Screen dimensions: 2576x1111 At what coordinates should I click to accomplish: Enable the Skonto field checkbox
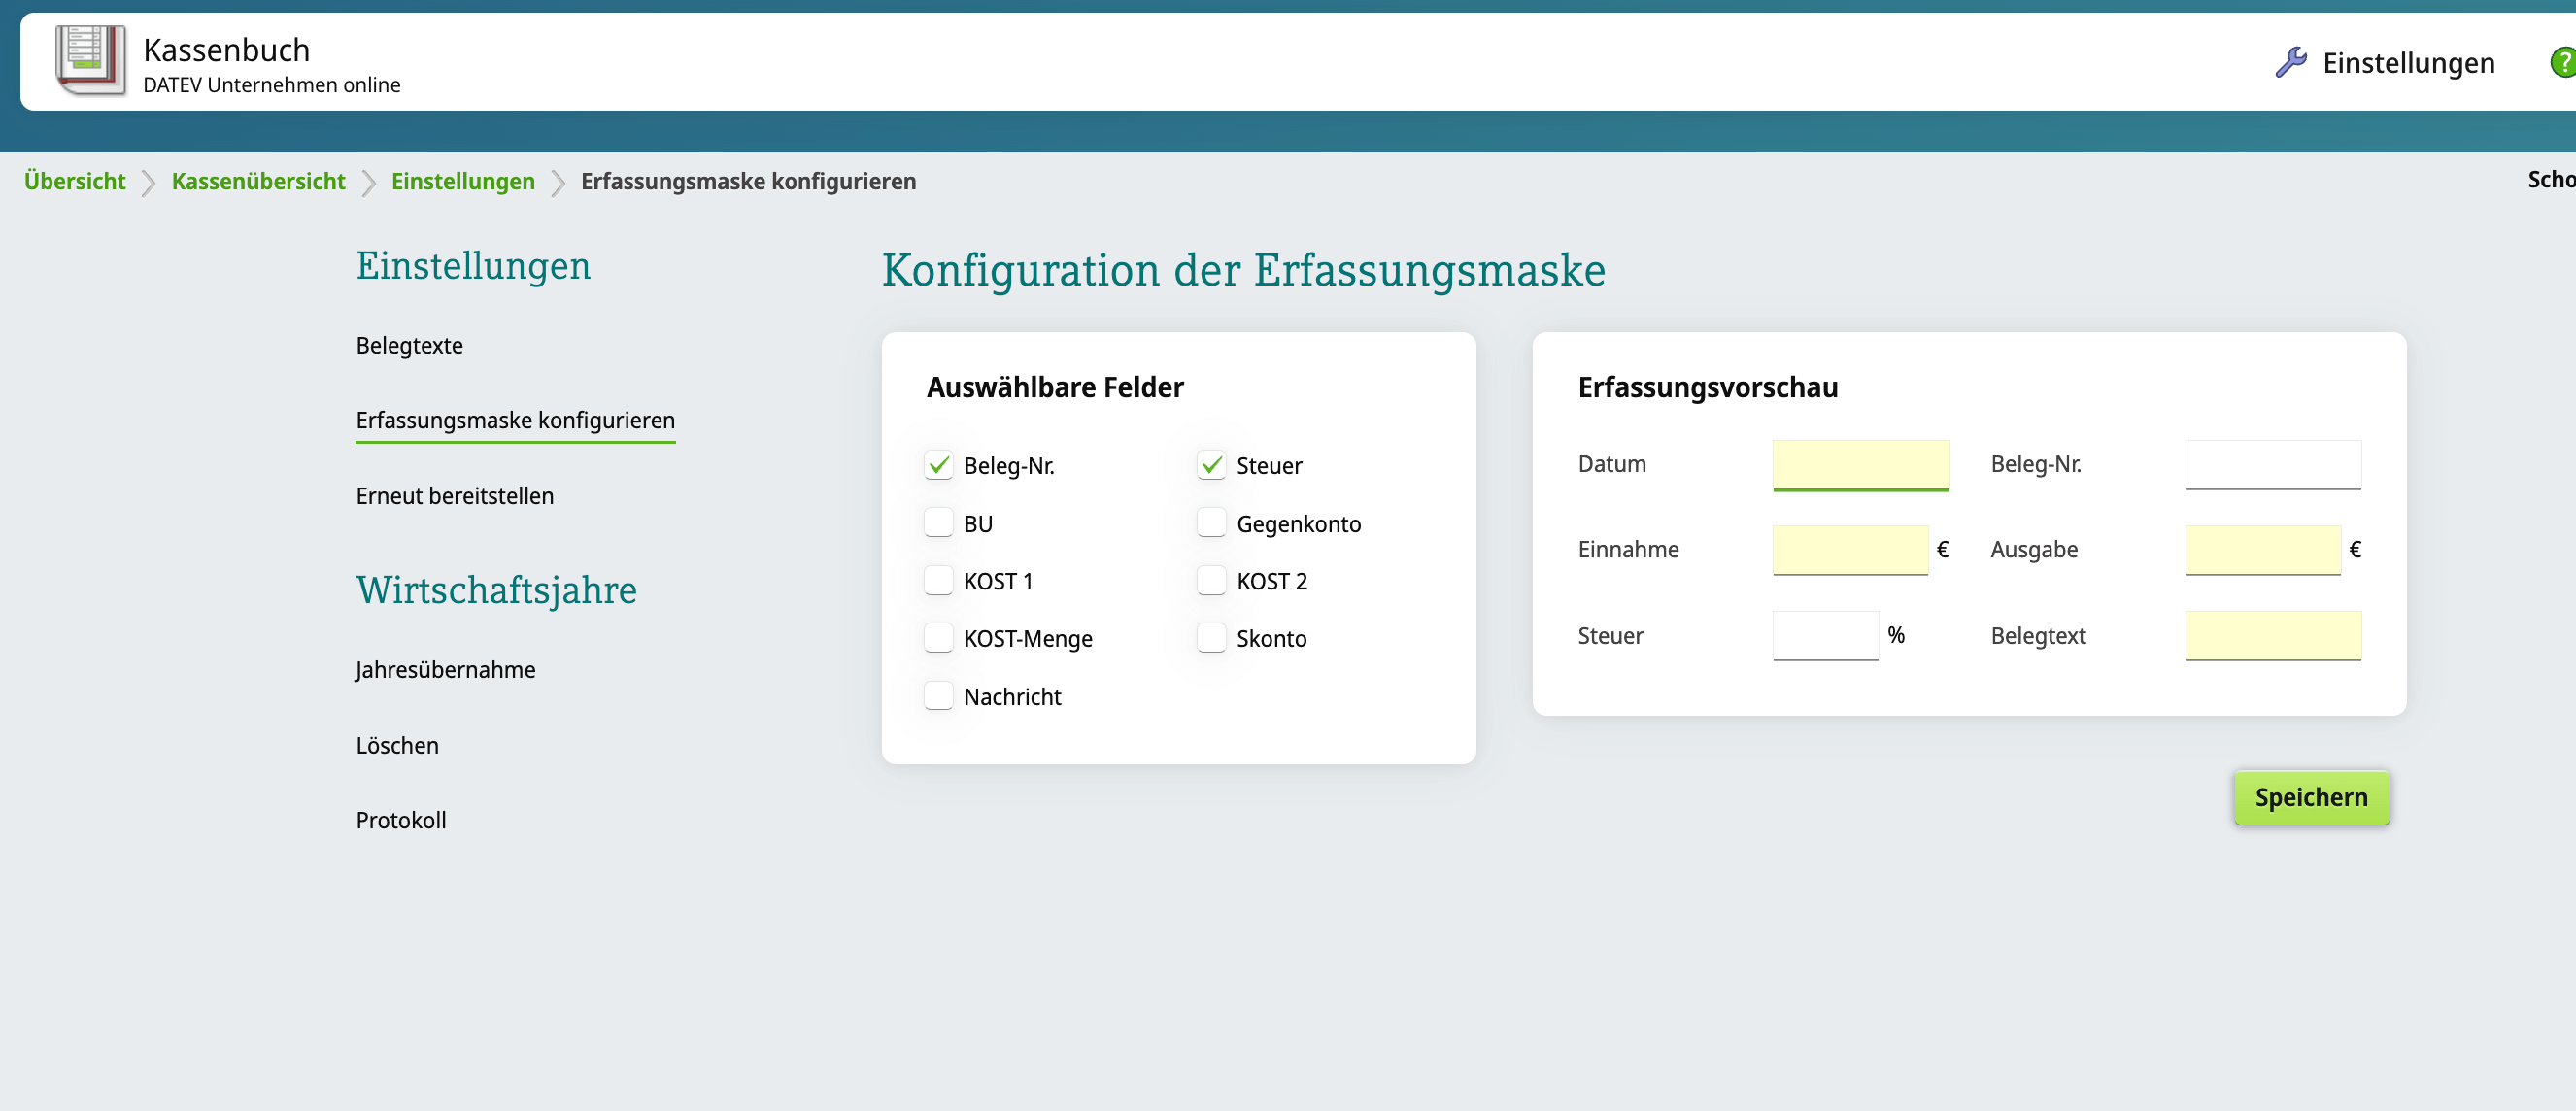(1211, 638)
